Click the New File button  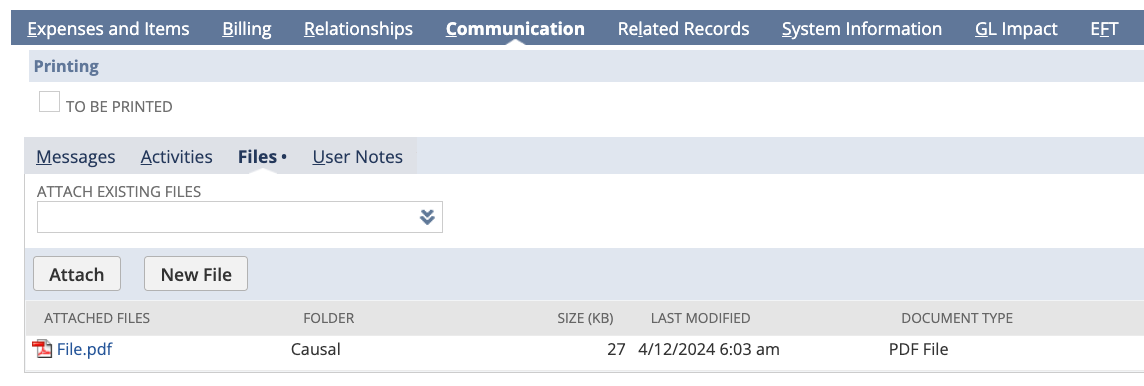pyautogui.click(x=196, y=274)
